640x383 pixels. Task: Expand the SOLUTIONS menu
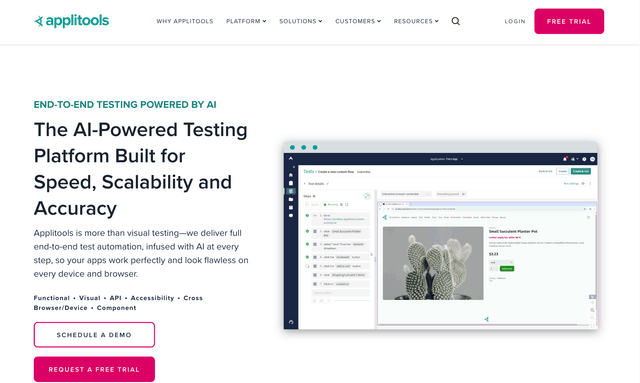pos(301,21)
